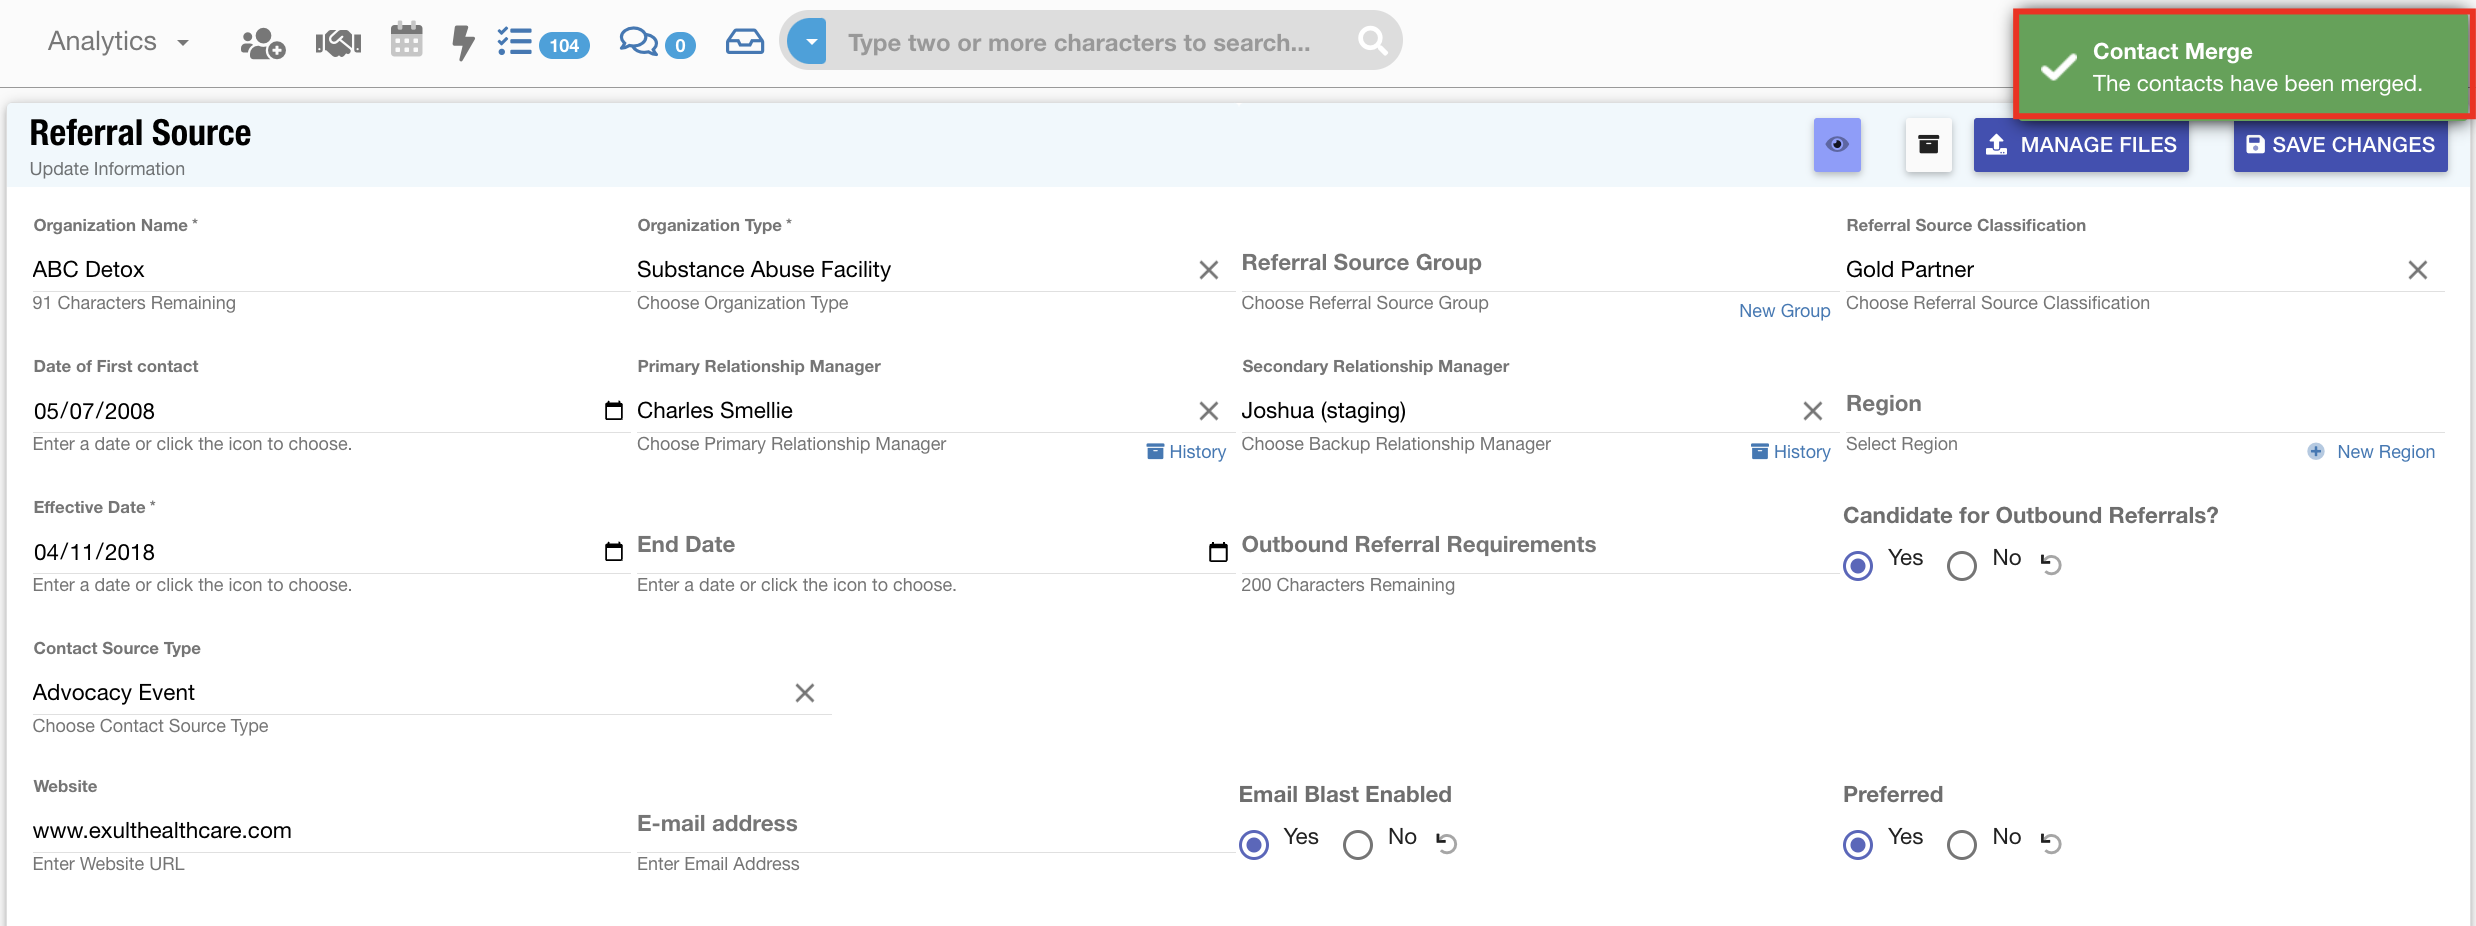Select Yes for Preferred
Screen dimensions: 2476x926
1858,845
